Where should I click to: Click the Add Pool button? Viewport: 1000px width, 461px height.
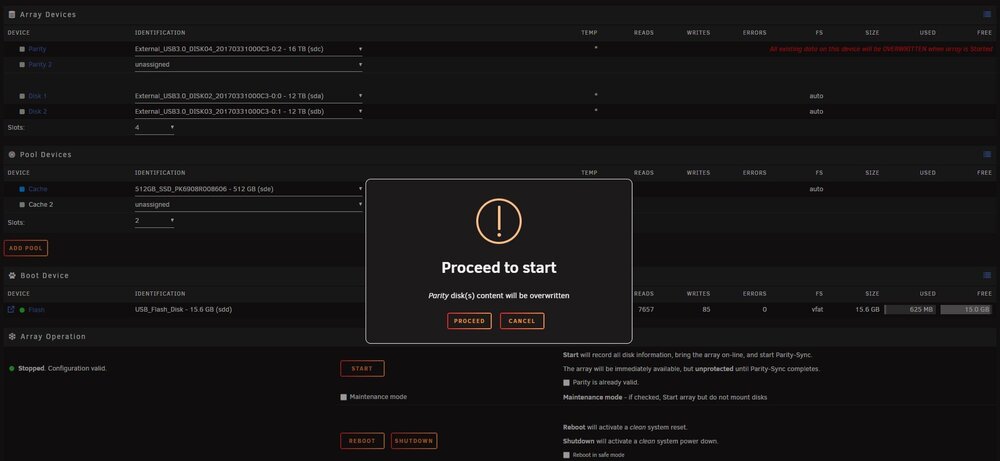pos(26,248)
